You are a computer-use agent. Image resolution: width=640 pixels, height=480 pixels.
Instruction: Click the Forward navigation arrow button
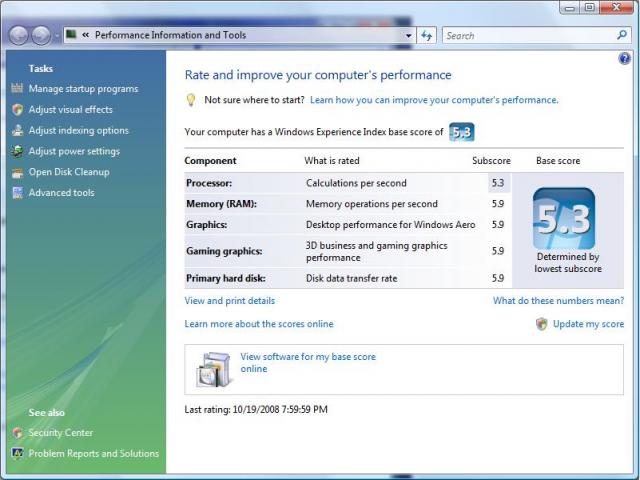tap(41, 36)
